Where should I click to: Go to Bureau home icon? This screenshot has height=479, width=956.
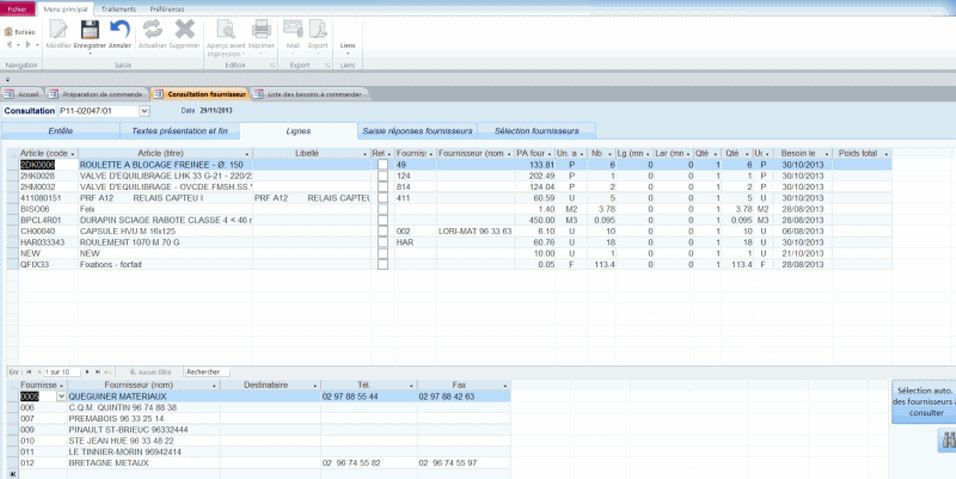(9, 32)
